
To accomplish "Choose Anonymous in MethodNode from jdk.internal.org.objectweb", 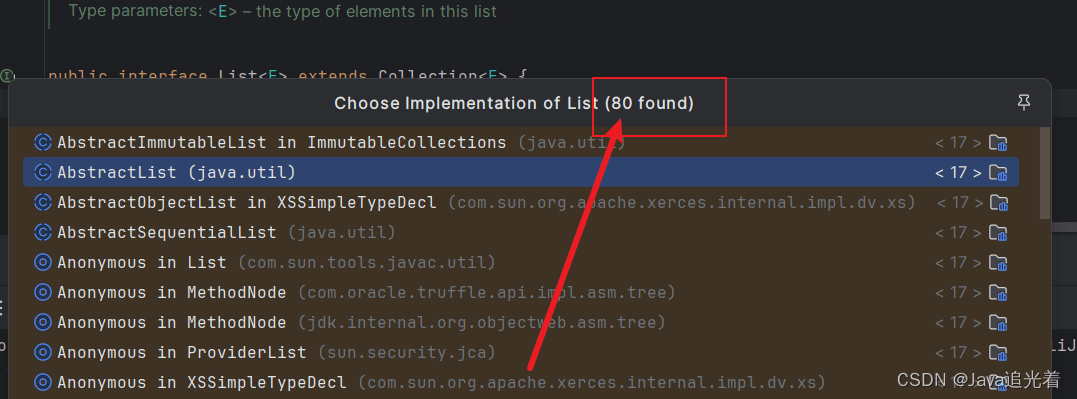I will point(521,322).
